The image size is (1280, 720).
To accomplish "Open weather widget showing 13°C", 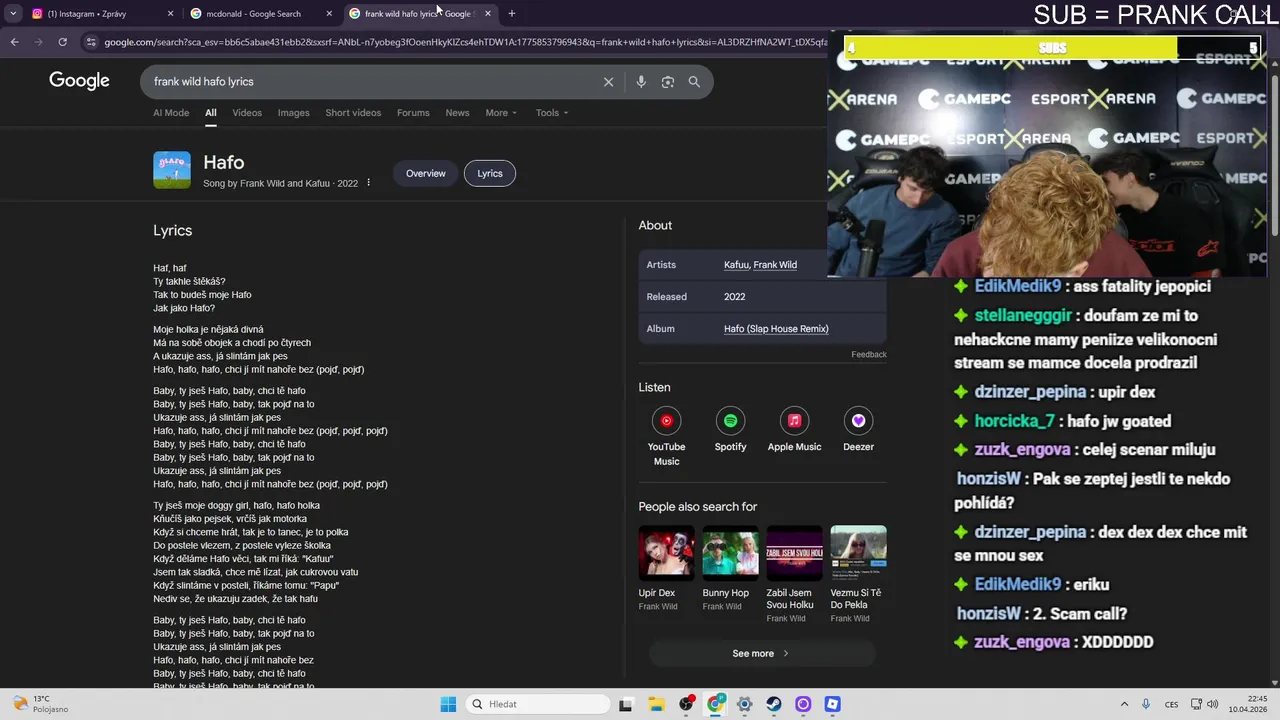I will 40,704.
